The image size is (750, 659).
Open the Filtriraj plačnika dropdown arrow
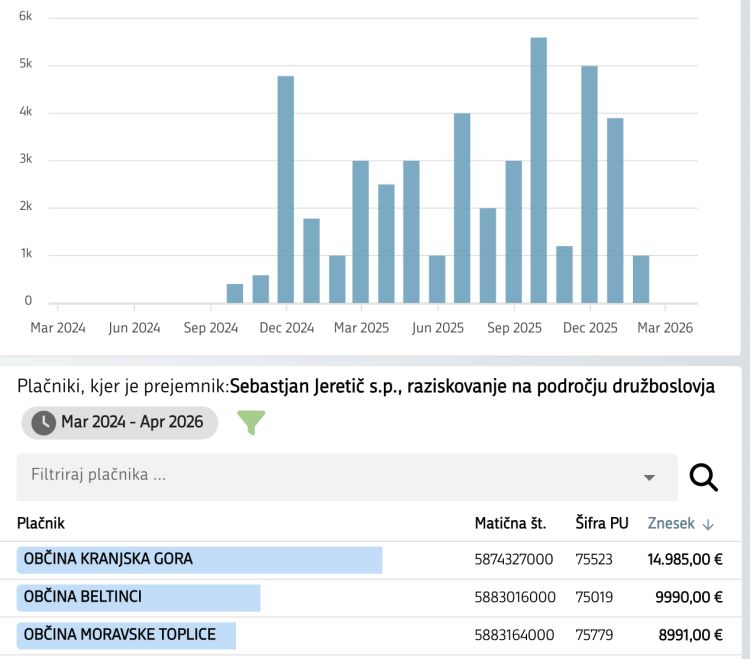pyautogui.click(x=649, y=477)
